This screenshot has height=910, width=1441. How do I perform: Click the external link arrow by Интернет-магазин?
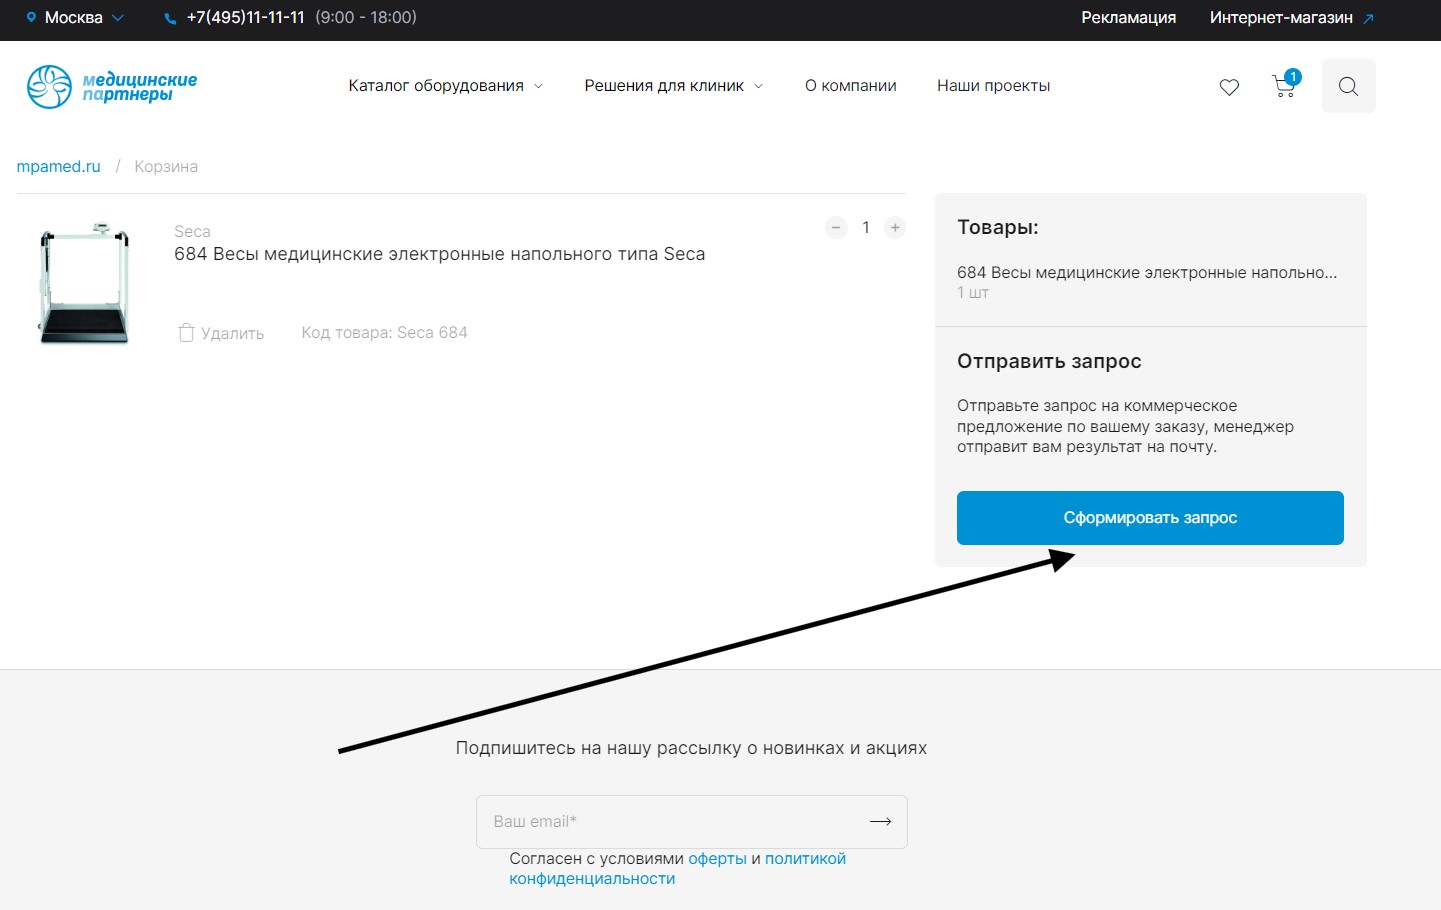point(1369,18)
